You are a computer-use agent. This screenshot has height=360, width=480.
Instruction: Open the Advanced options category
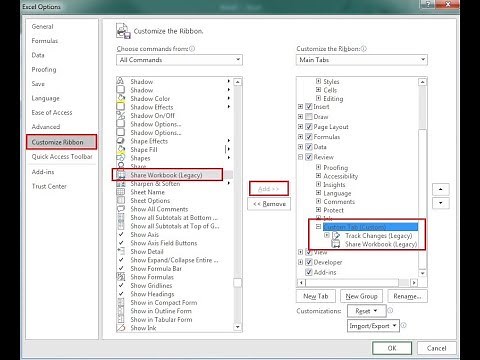pos(46,127)
